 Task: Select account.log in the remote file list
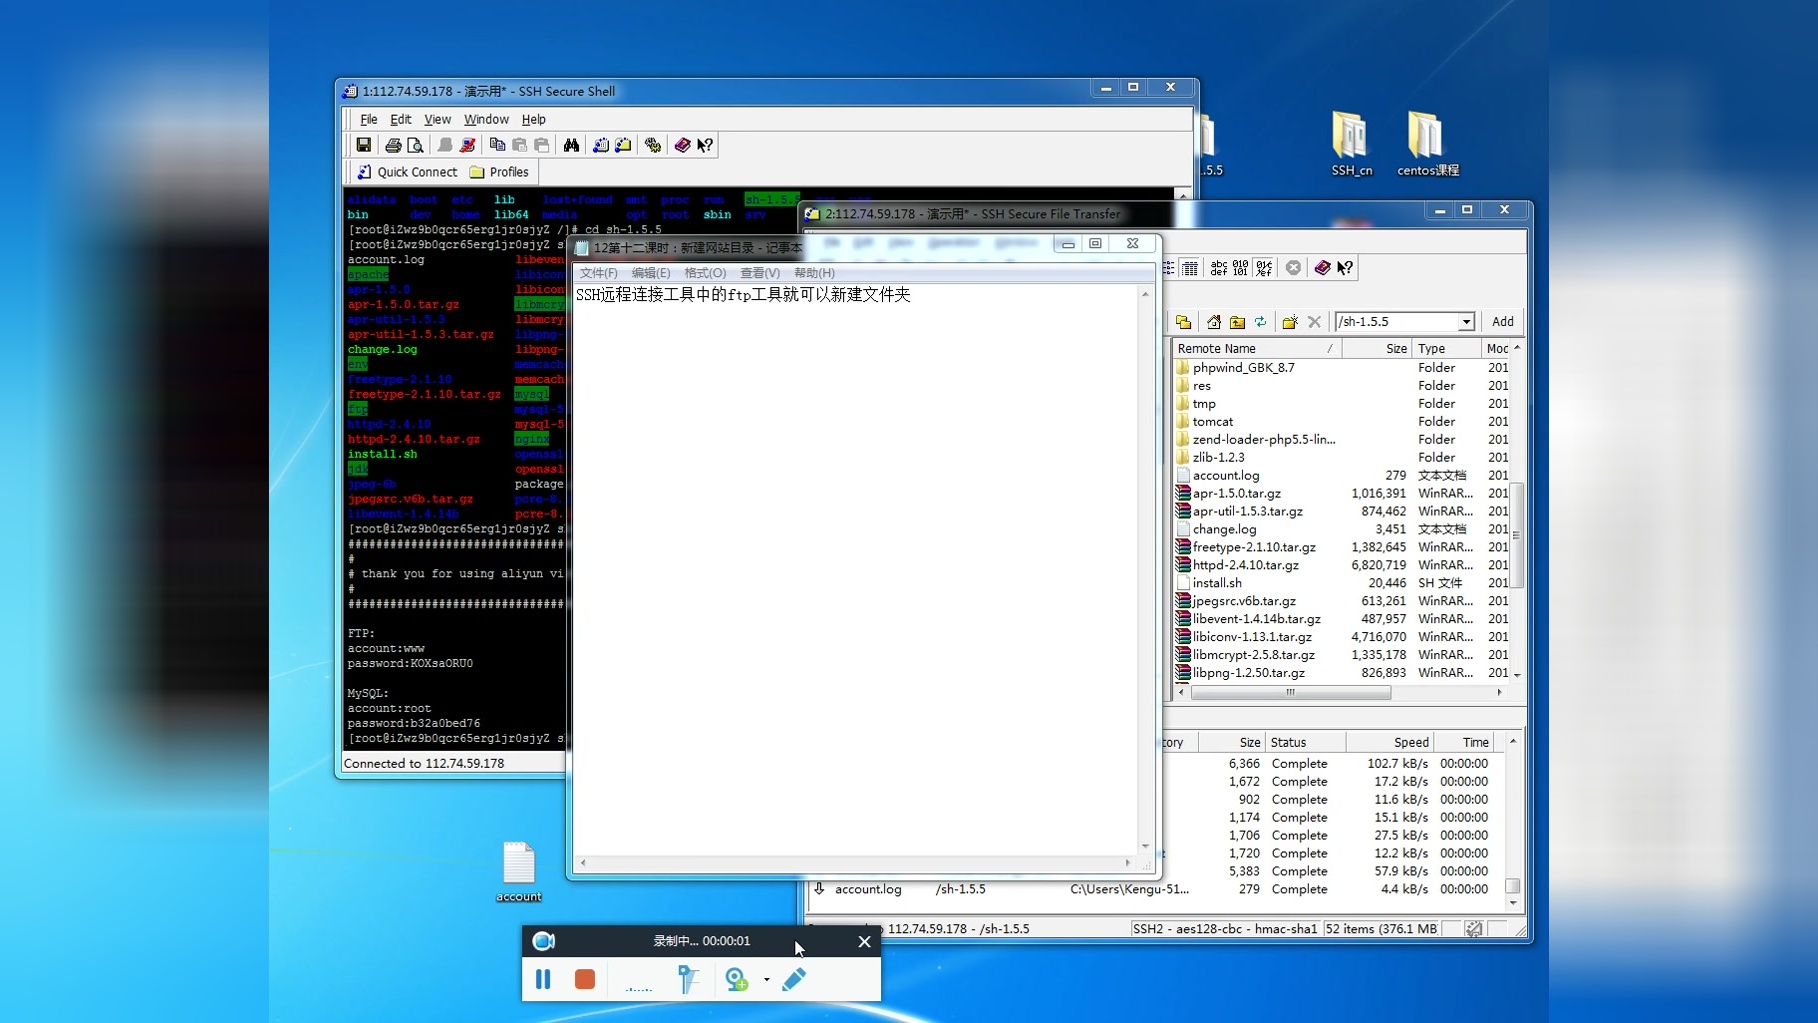pos(1225,476)
